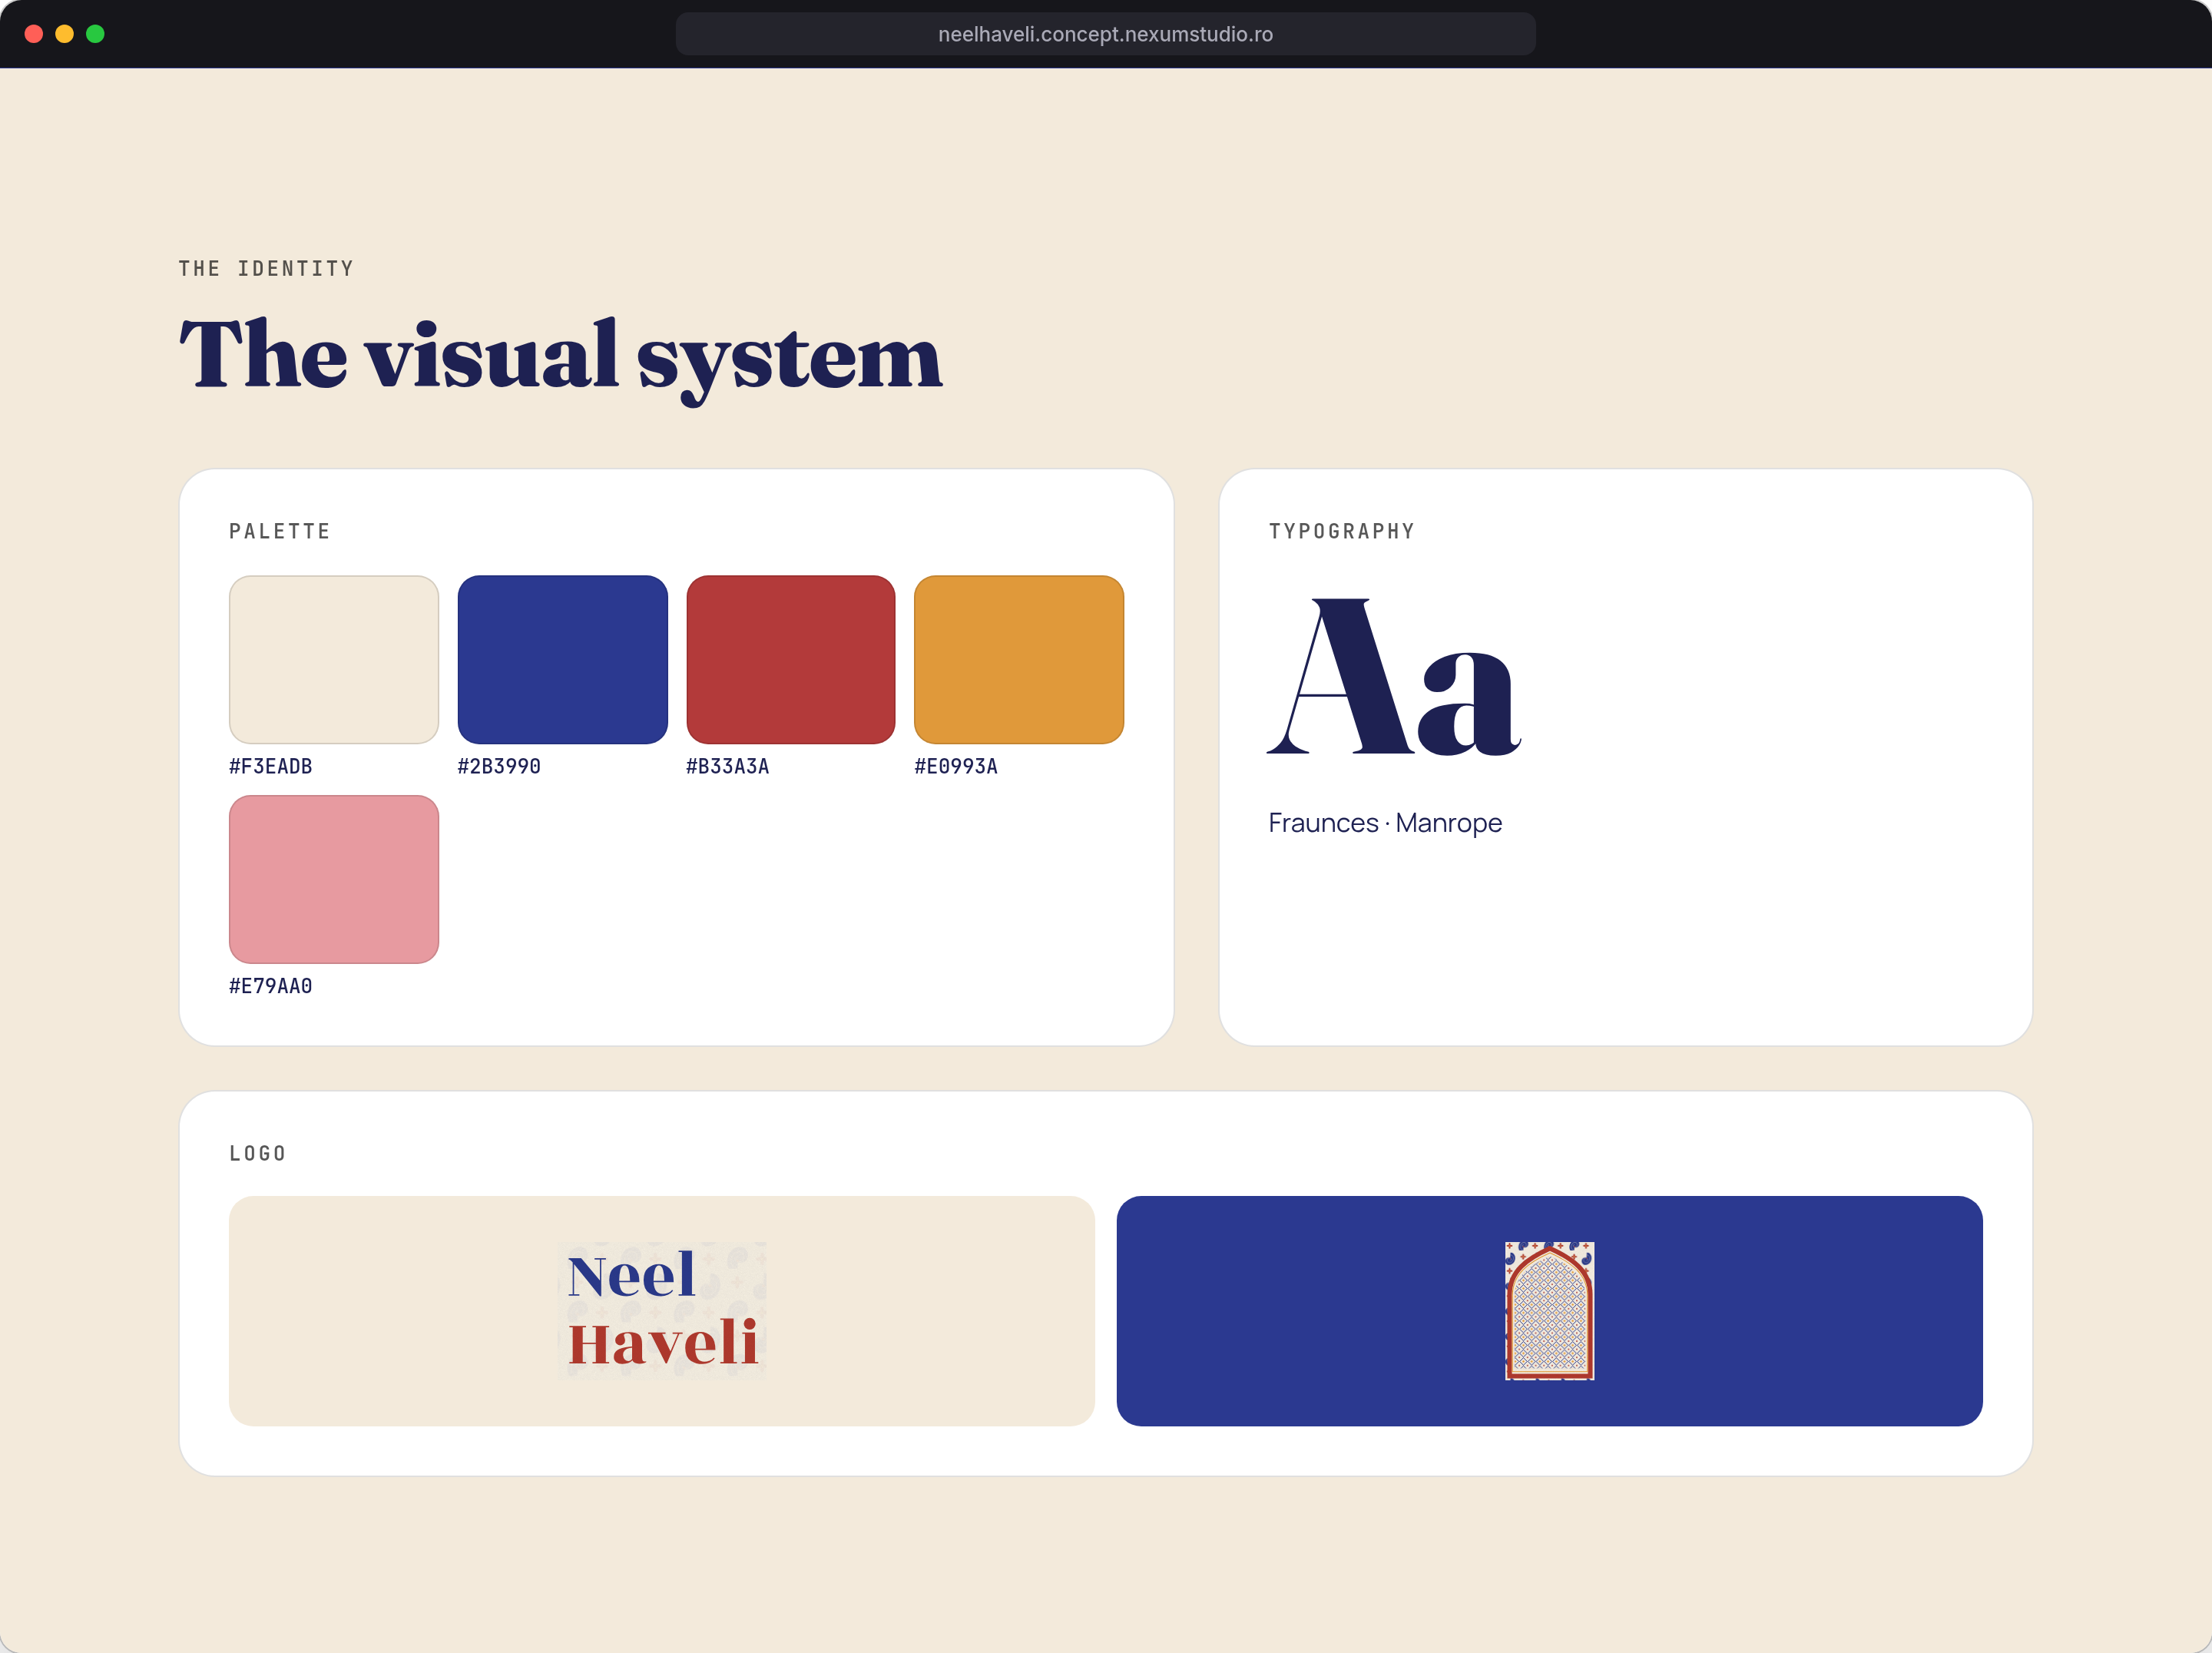2212x1653 pixels.
Task: Click the #2B3990 hex code text
Action: click(499, 766)
